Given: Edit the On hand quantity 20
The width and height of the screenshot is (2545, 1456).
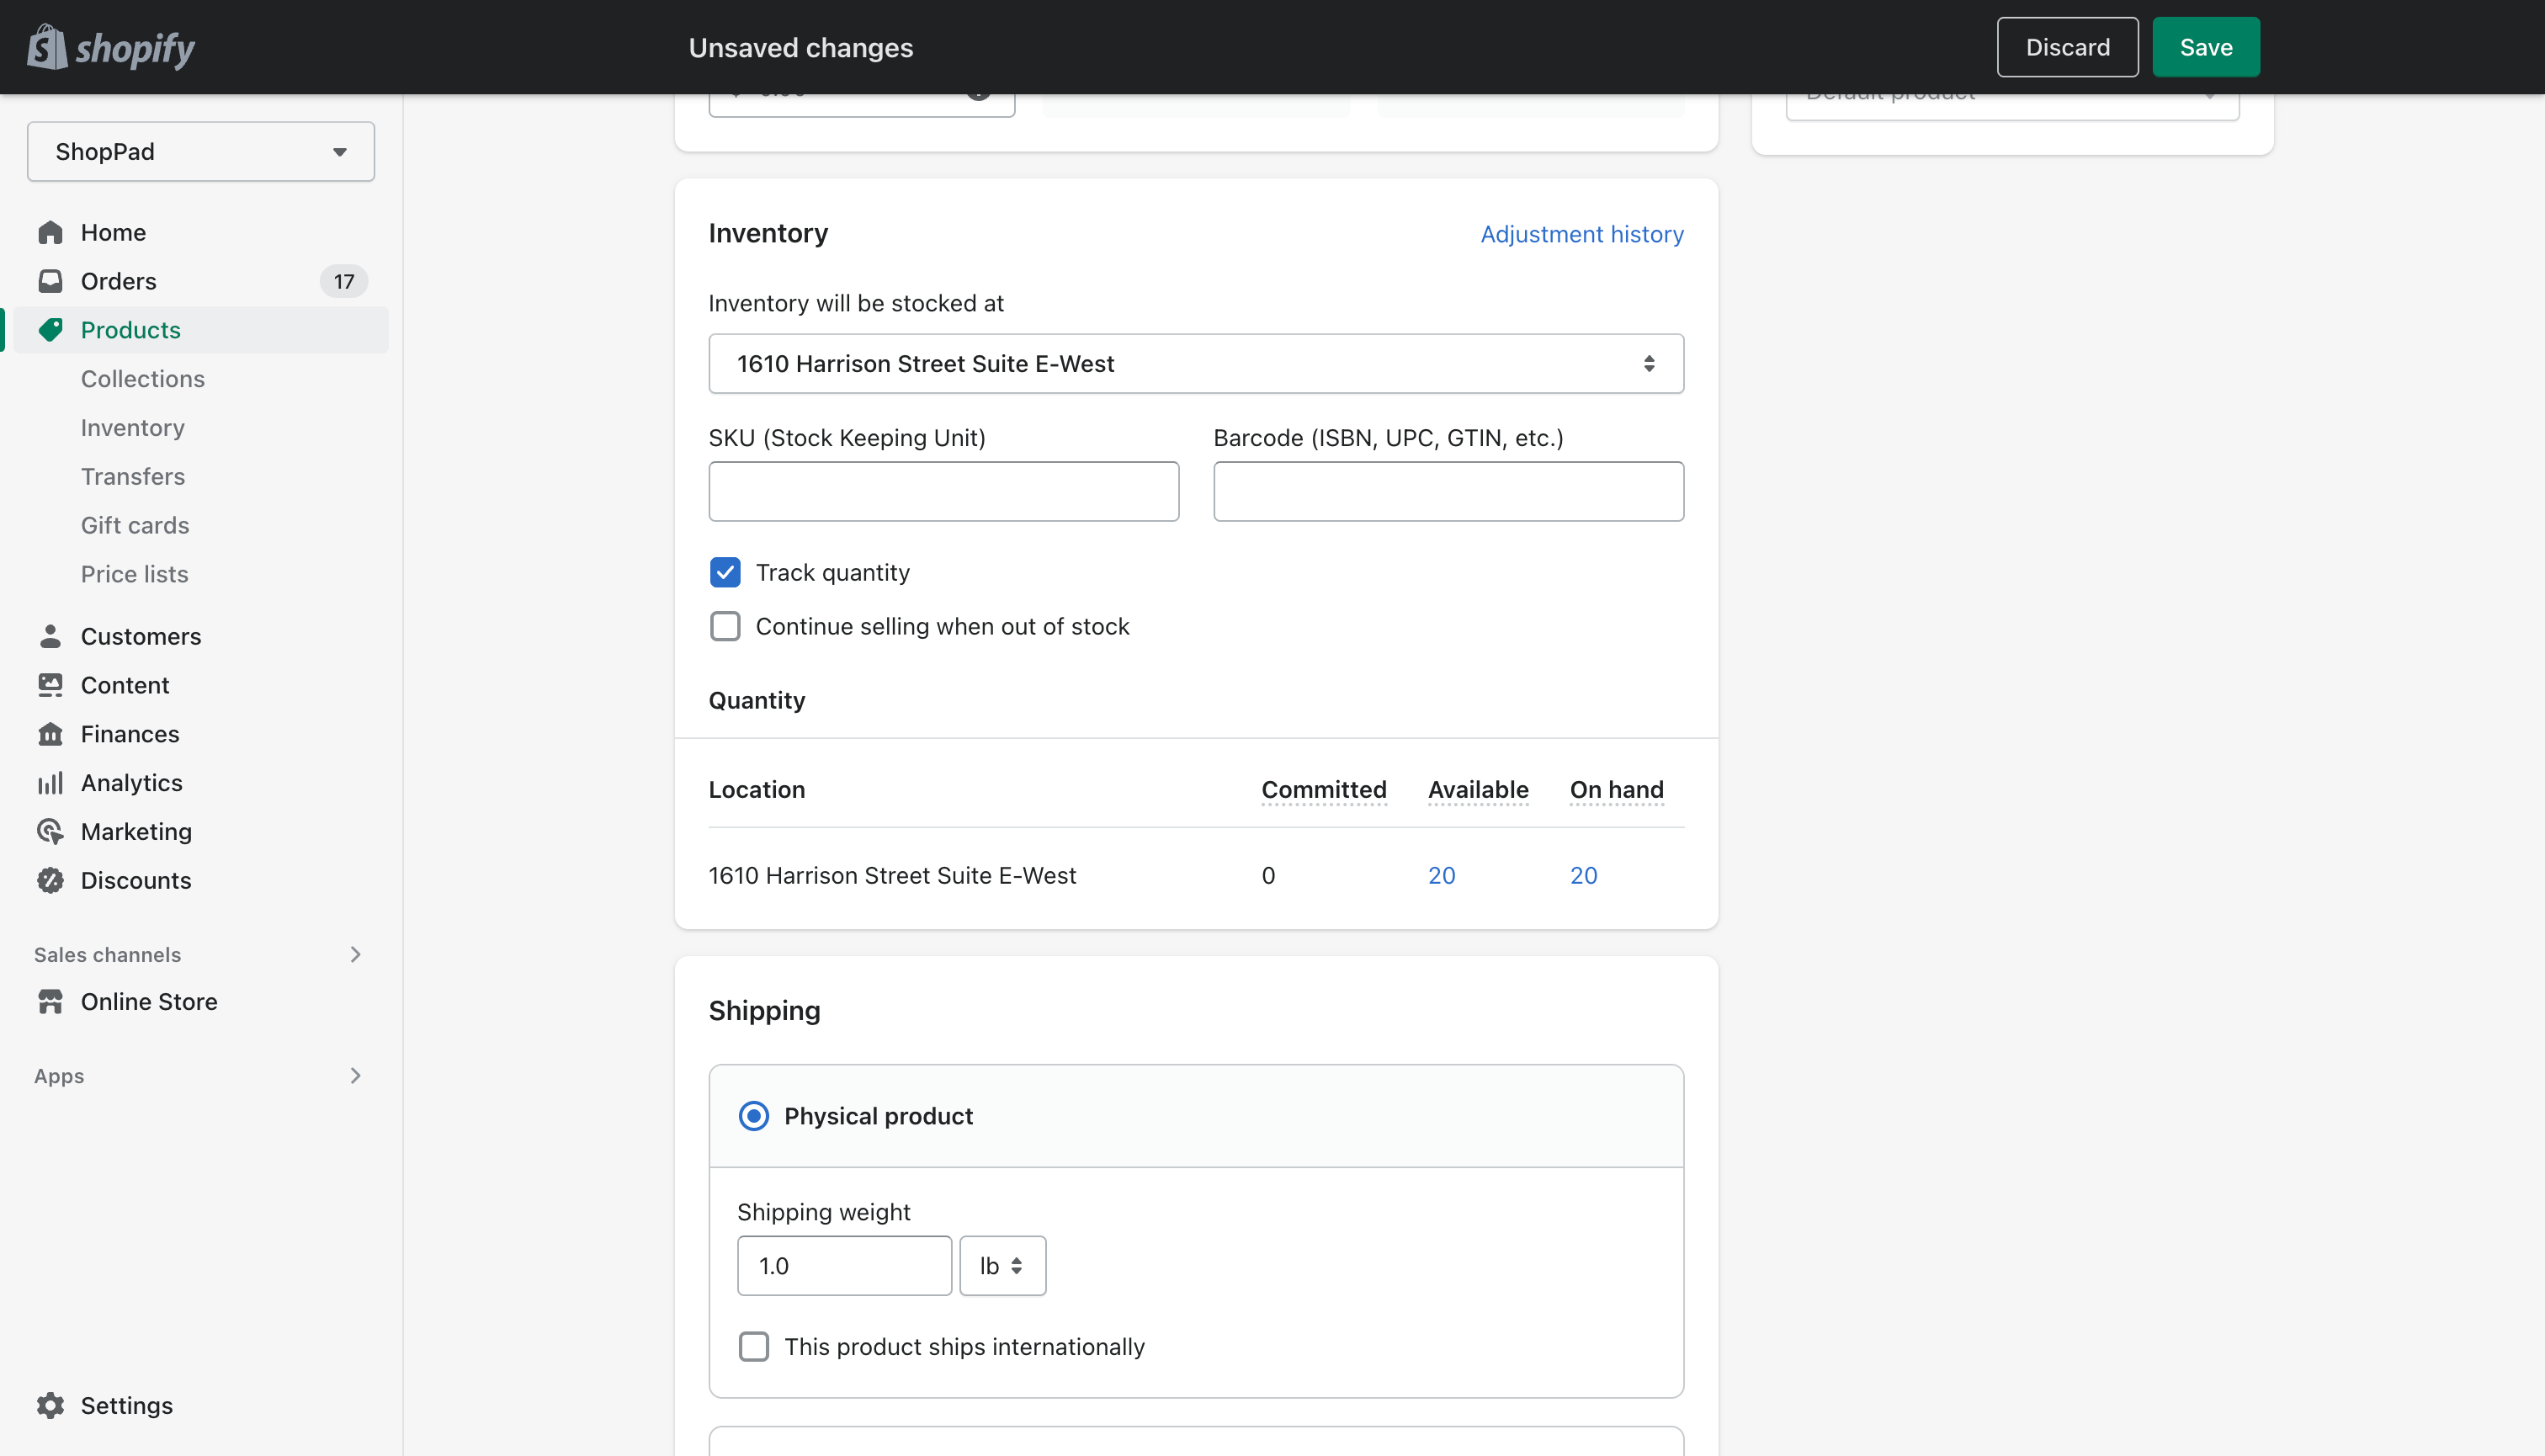Looking at the screenshot, I should point(1584,876).
